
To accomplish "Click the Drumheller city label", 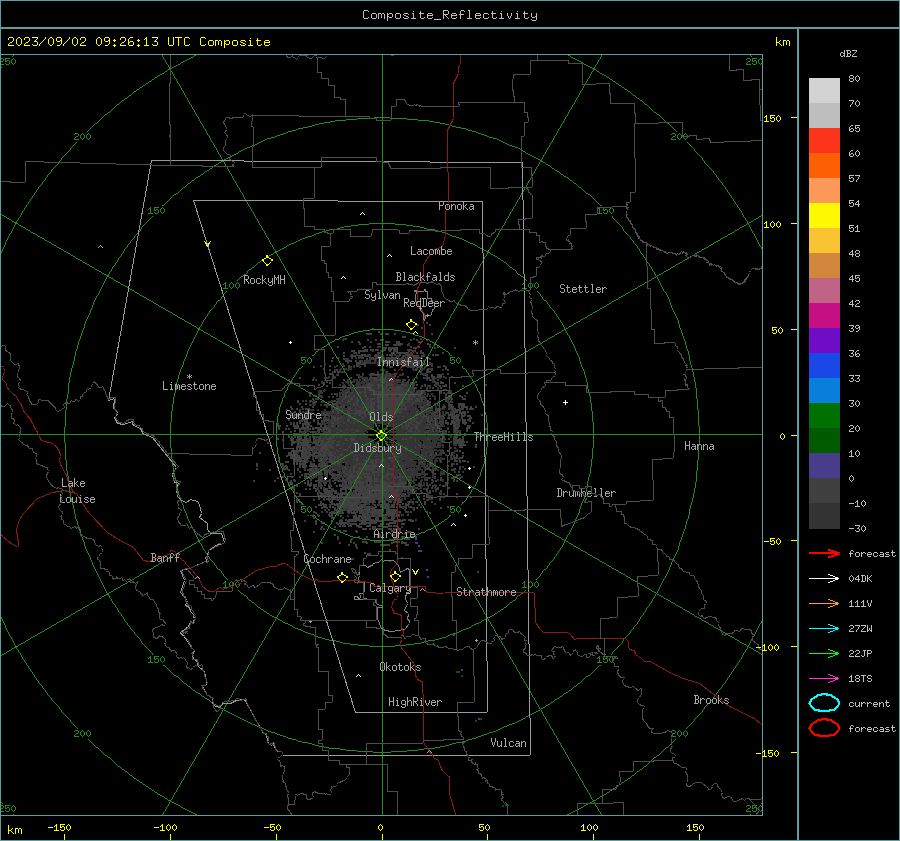I will pyautogui.click(x=586, y=493).
